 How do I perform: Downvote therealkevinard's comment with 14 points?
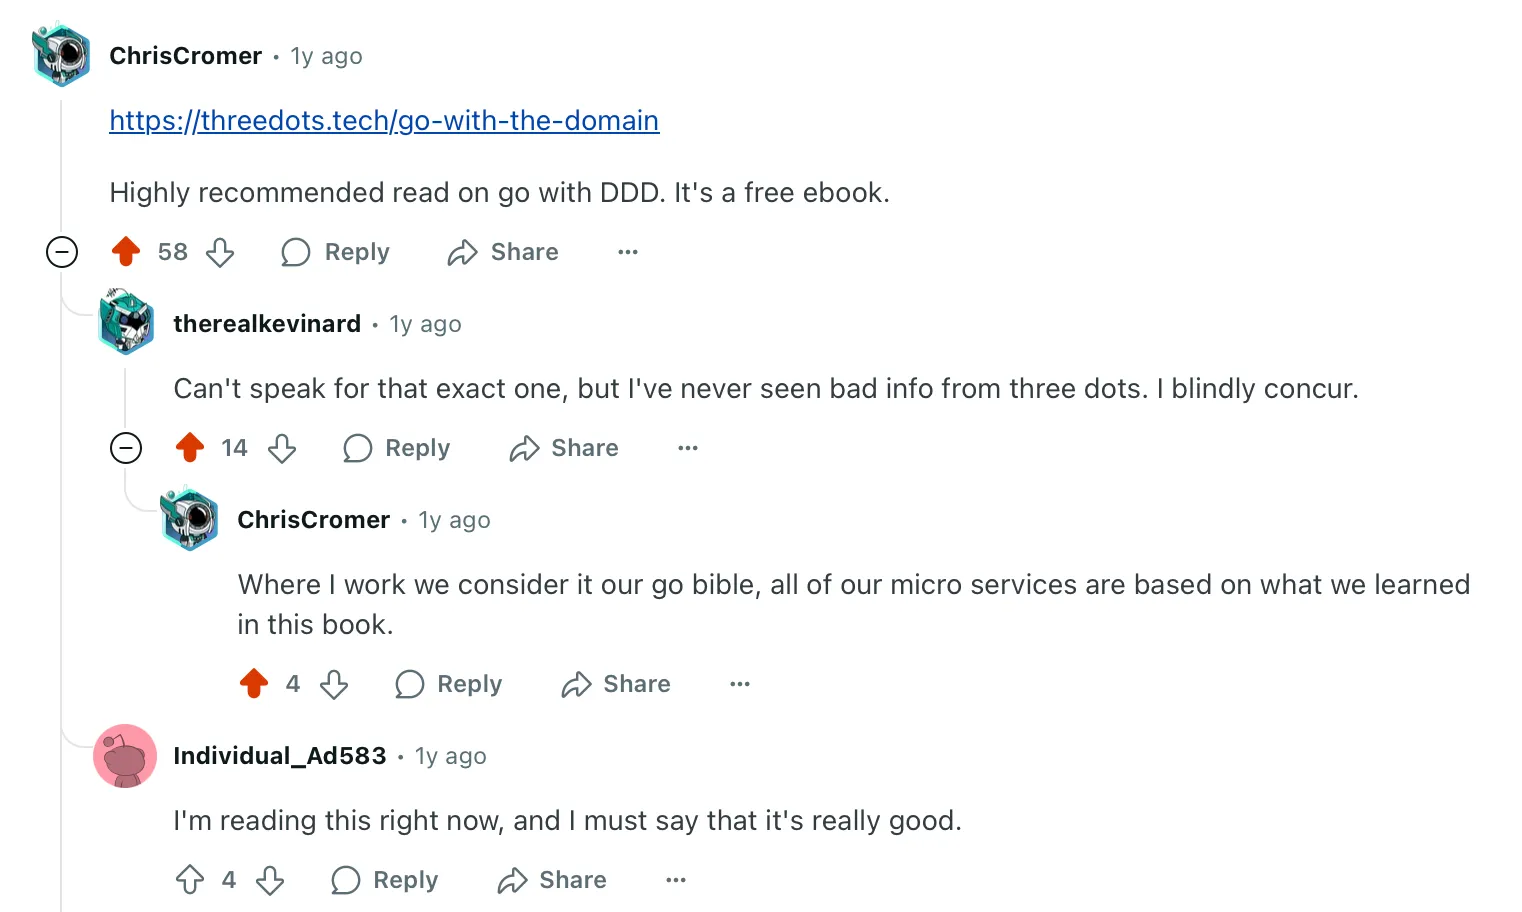coord(282,448)
